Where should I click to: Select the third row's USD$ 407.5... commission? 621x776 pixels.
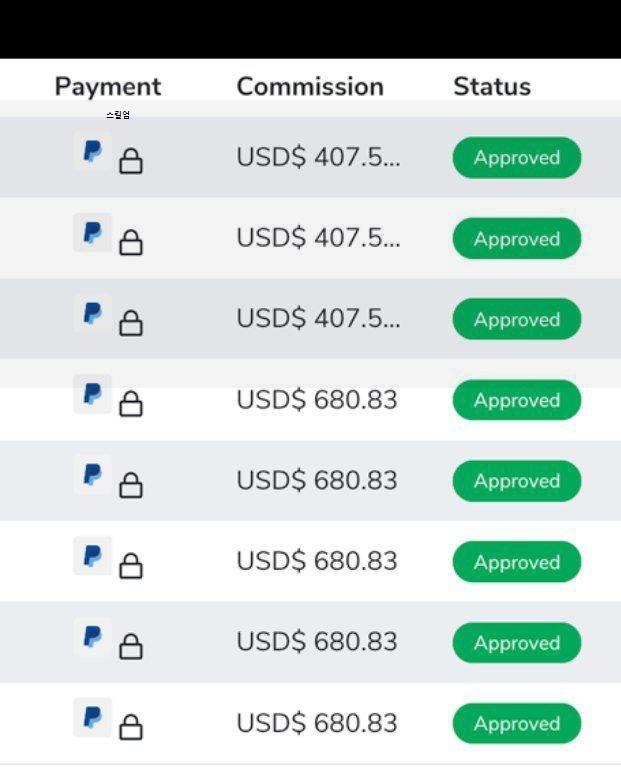click(x=318, y=319)
